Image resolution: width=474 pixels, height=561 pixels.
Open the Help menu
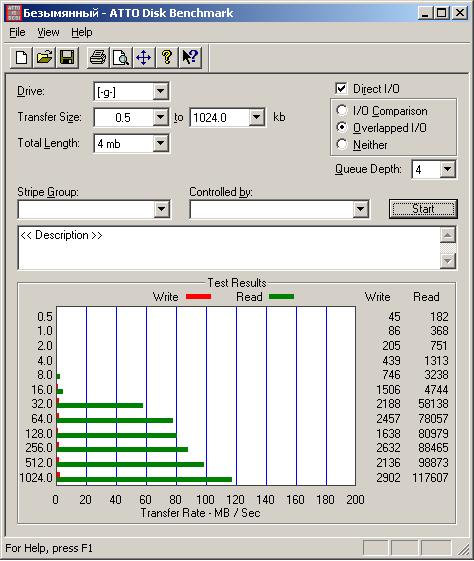point(82,33)
